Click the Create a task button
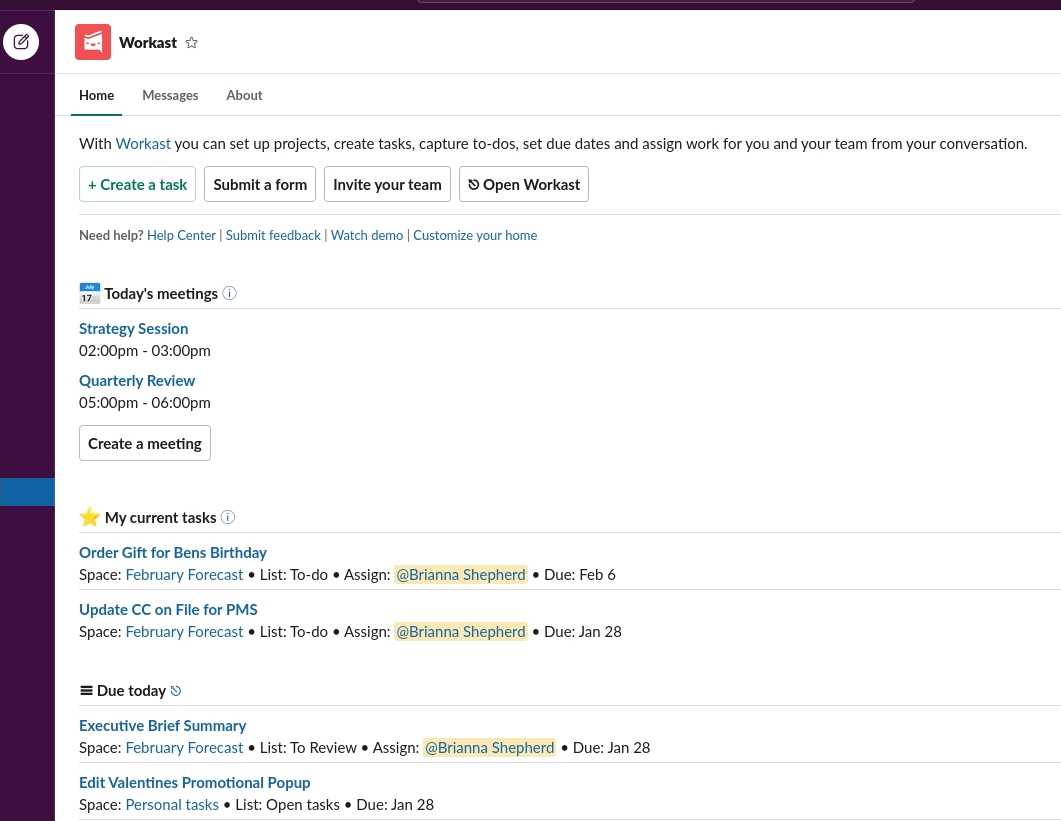 coord(137,184)
